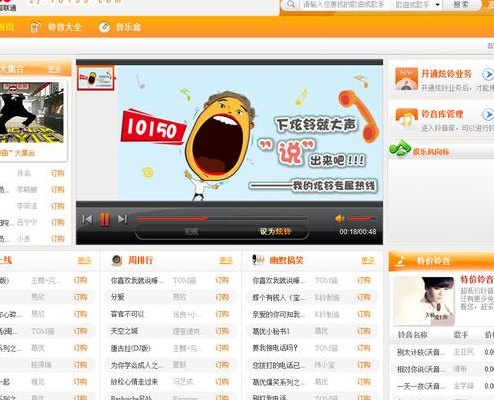
Task: Click 订购 for 为你学会成人之...
Action: point(222,365)
